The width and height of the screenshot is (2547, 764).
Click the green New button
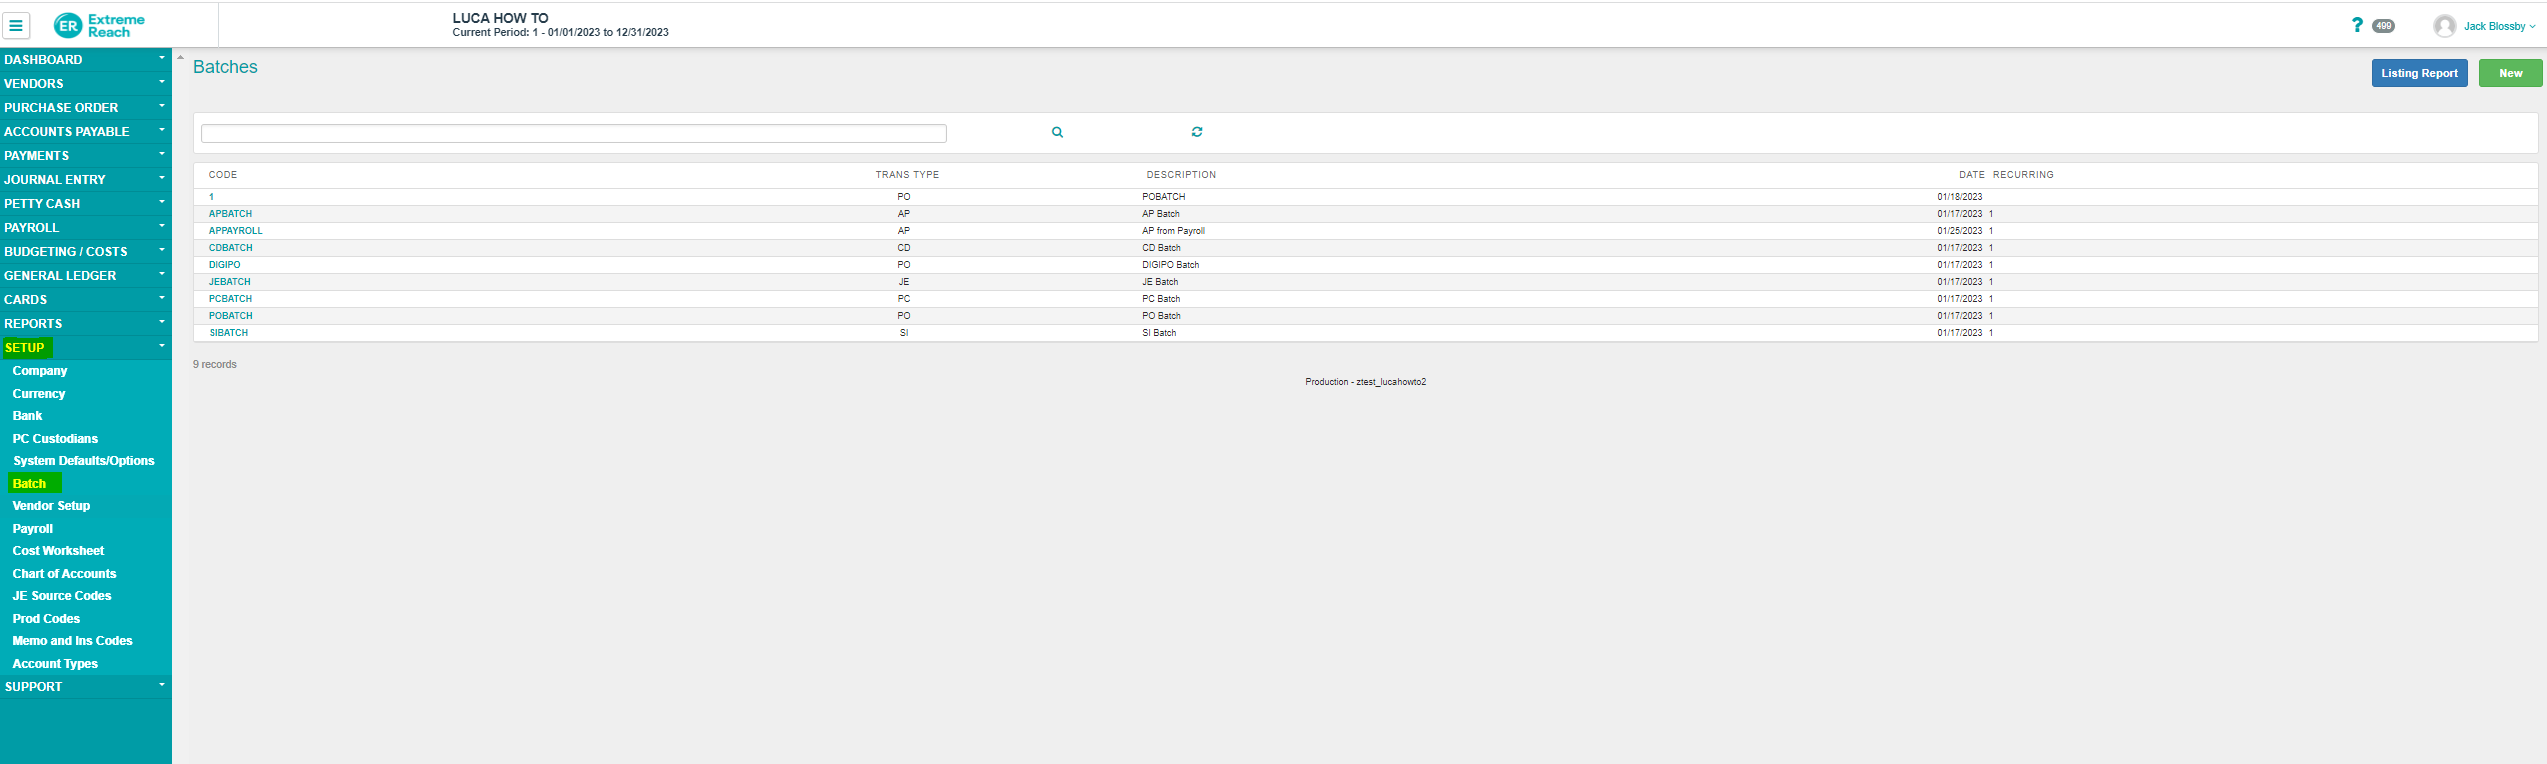point(2510,73)
